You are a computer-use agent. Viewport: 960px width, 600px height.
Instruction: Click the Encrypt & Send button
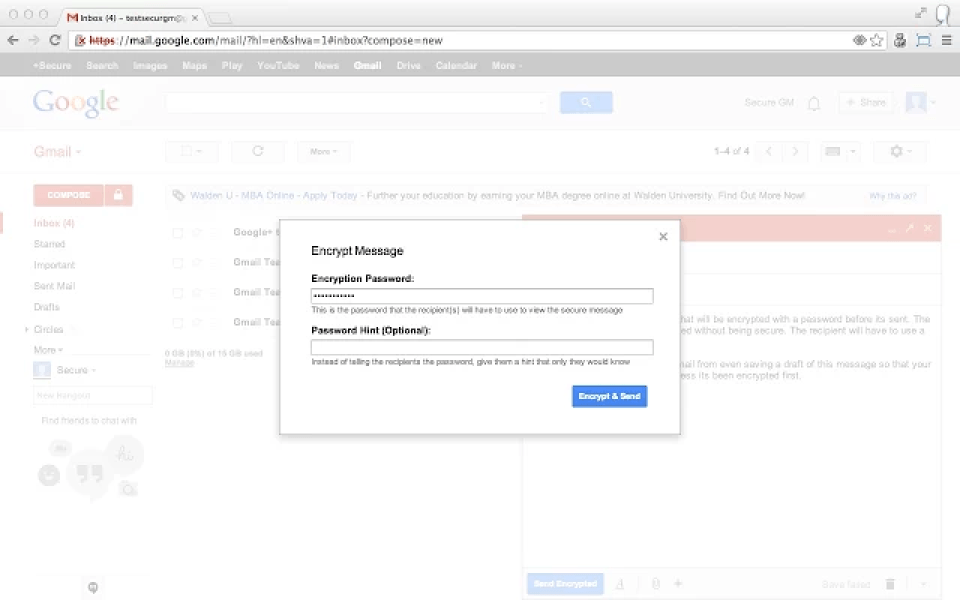609,396
